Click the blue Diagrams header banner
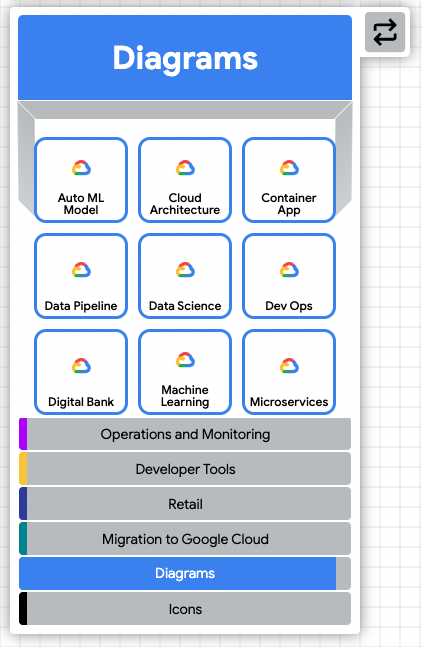 [185, 58]
